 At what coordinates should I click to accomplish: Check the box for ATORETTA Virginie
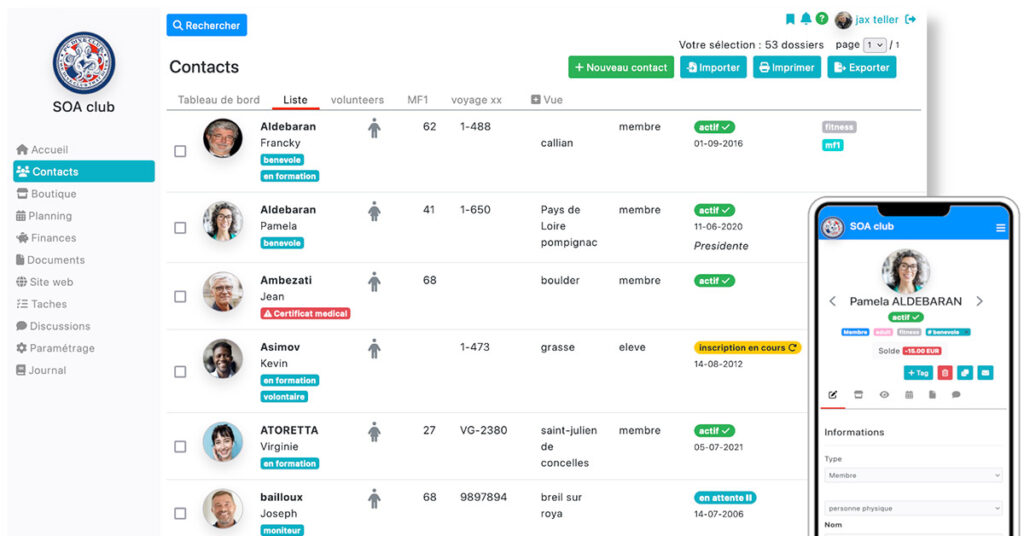tap(180, 447)
